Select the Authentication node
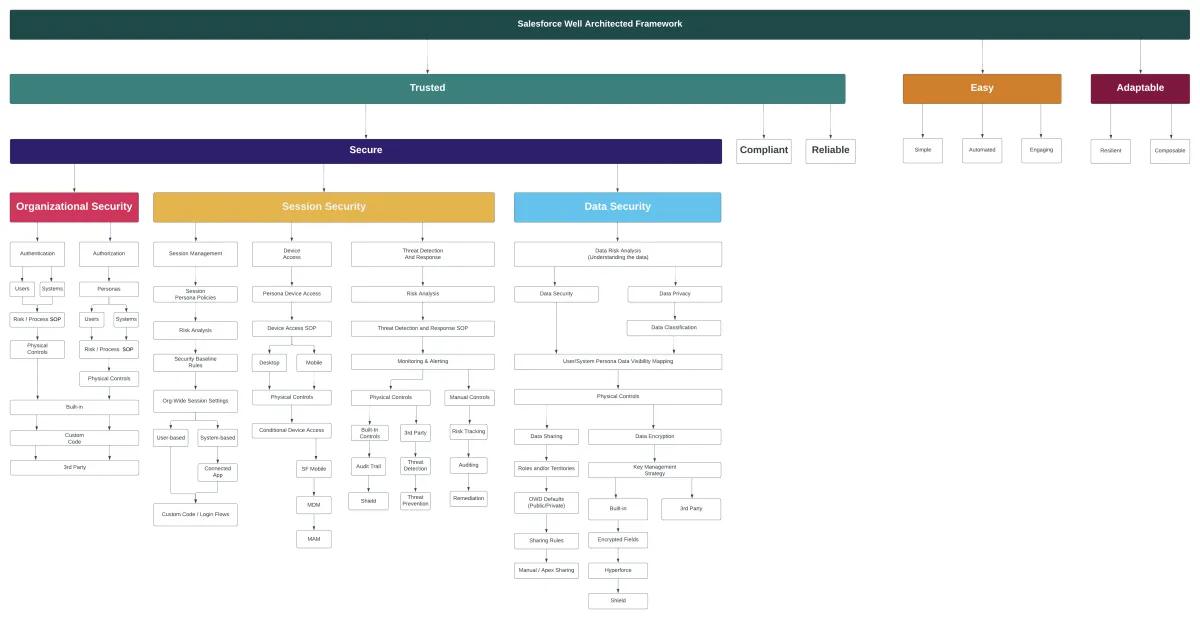1200x619 pixels. [x=37, y=254]
